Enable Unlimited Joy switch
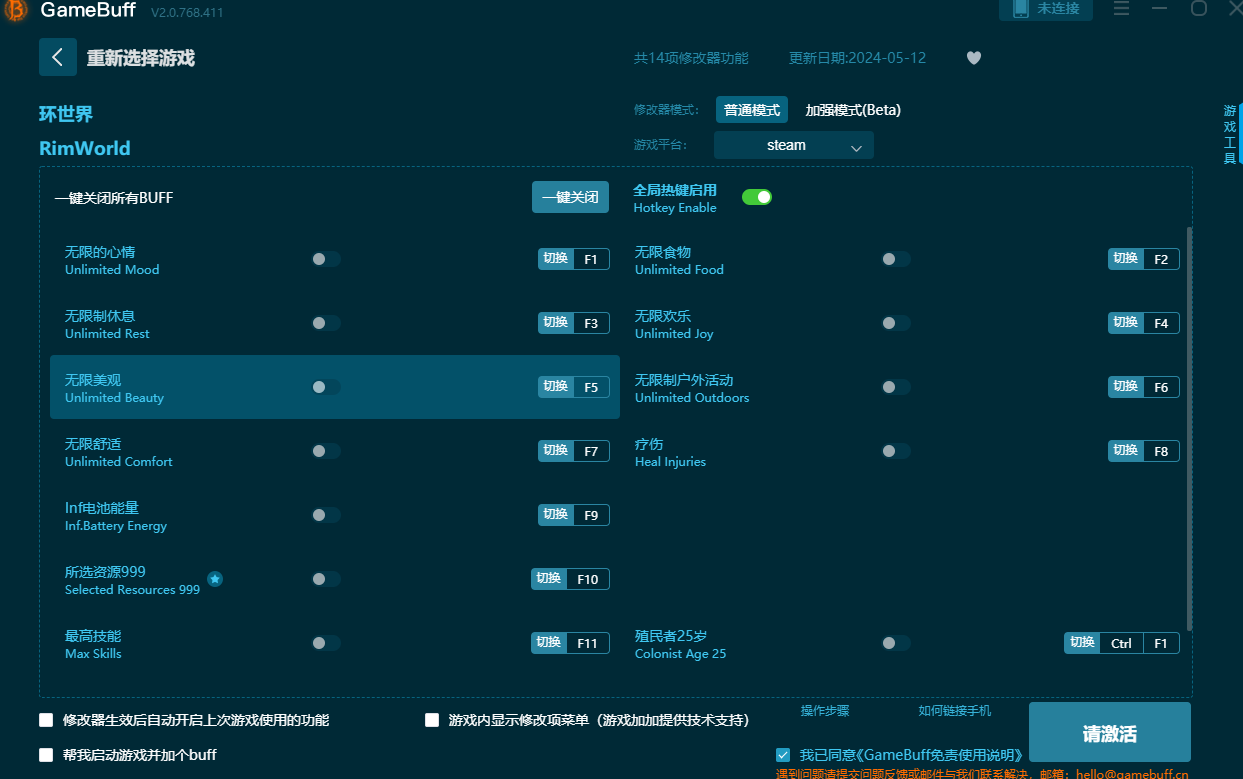This screenshot has height=779, width=1243. pyautogui.click(x=896, y=323)
